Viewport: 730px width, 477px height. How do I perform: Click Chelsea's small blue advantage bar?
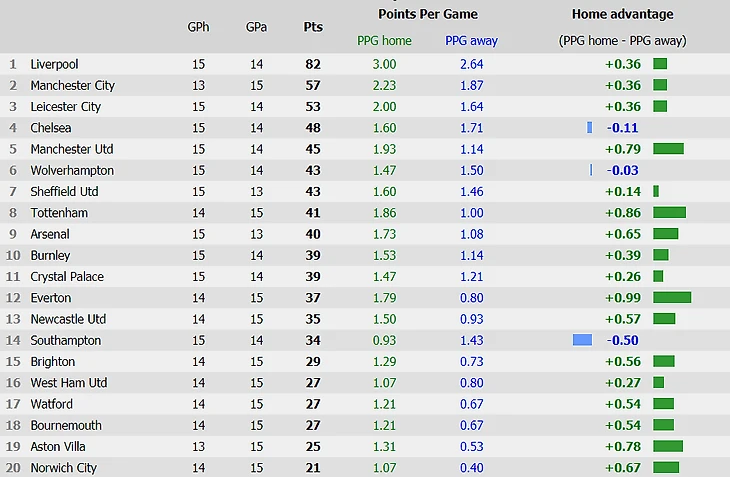click(x=590, y=128)
